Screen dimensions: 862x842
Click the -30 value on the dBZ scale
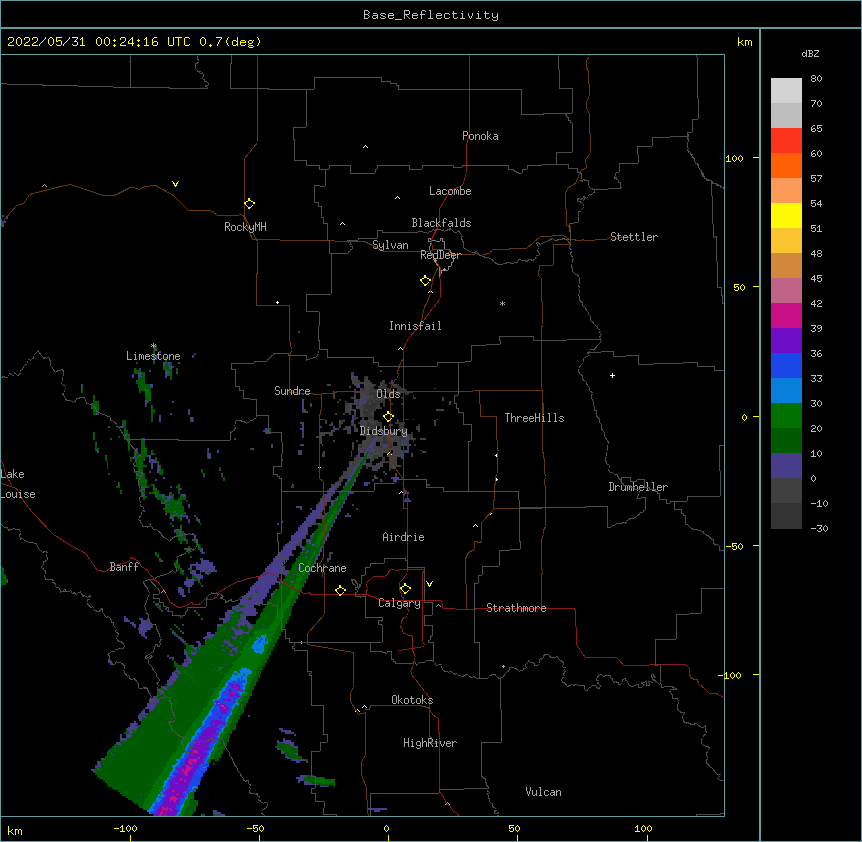(819, 529)
